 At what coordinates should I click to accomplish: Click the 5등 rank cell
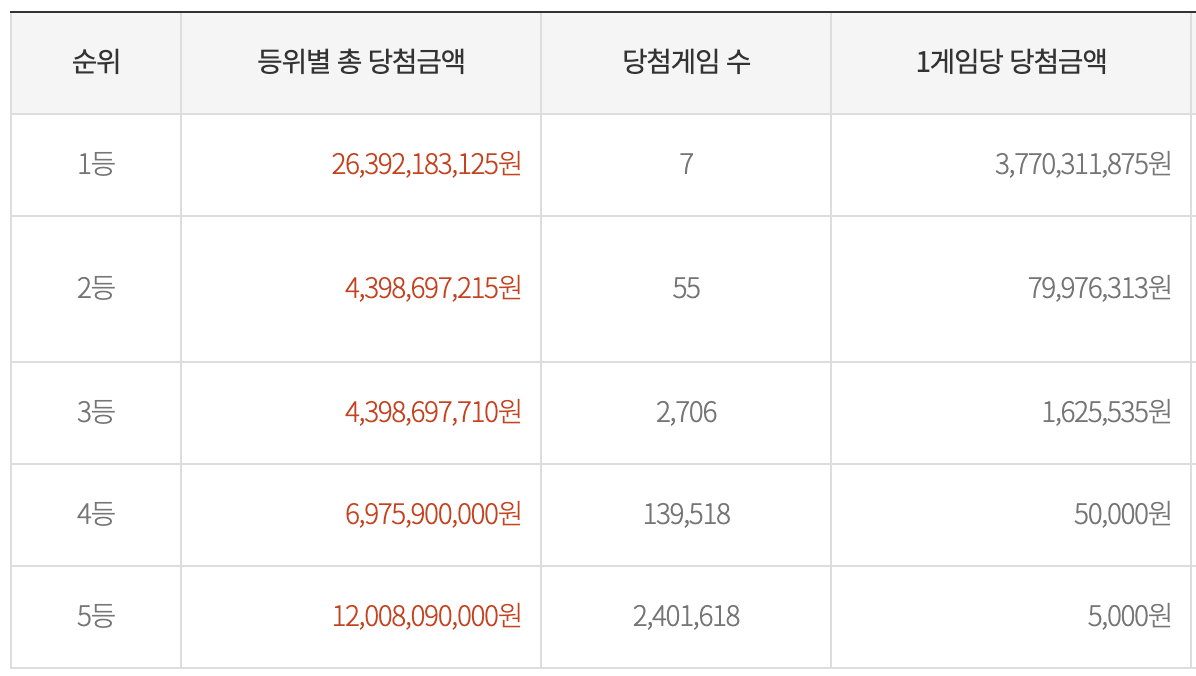coord(96,617)
